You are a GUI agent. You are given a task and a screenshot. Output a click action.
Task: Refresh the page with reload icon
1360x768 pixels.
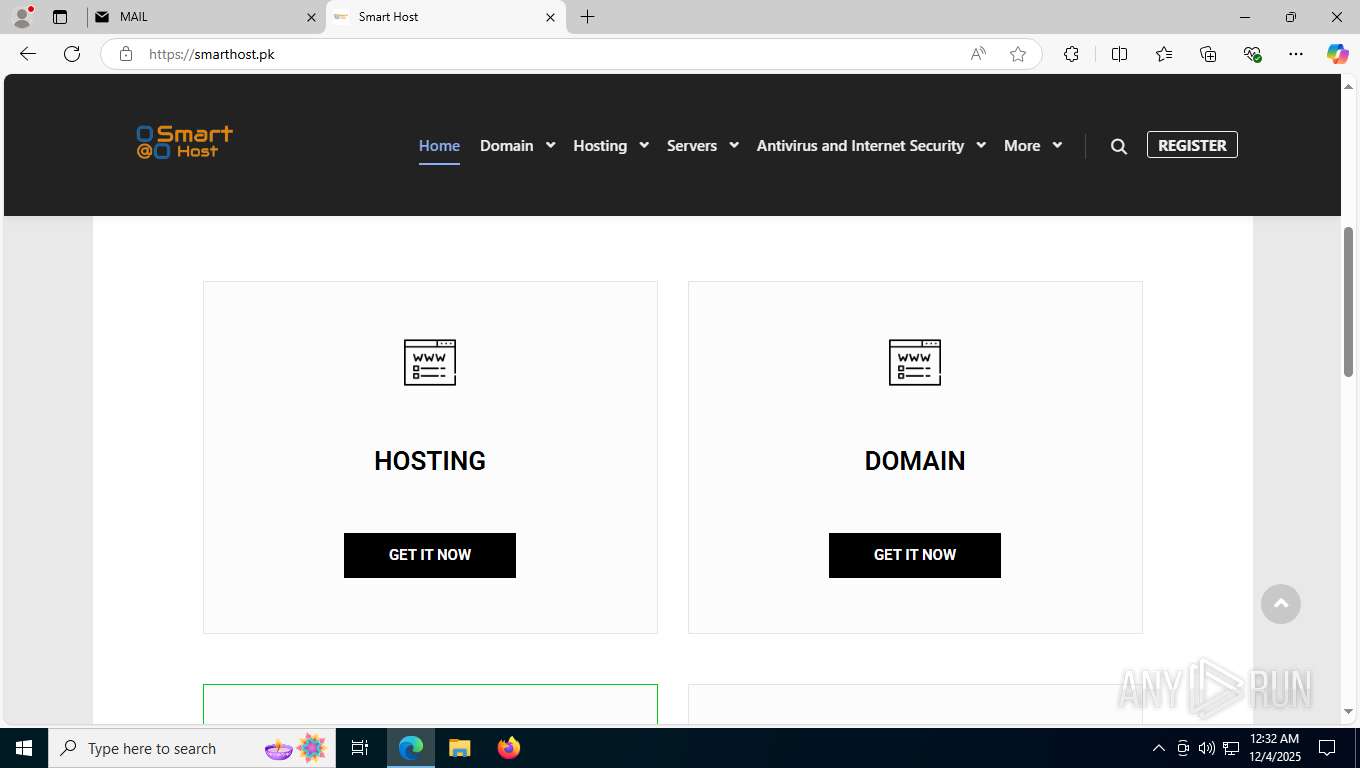[x=72, y=54]
